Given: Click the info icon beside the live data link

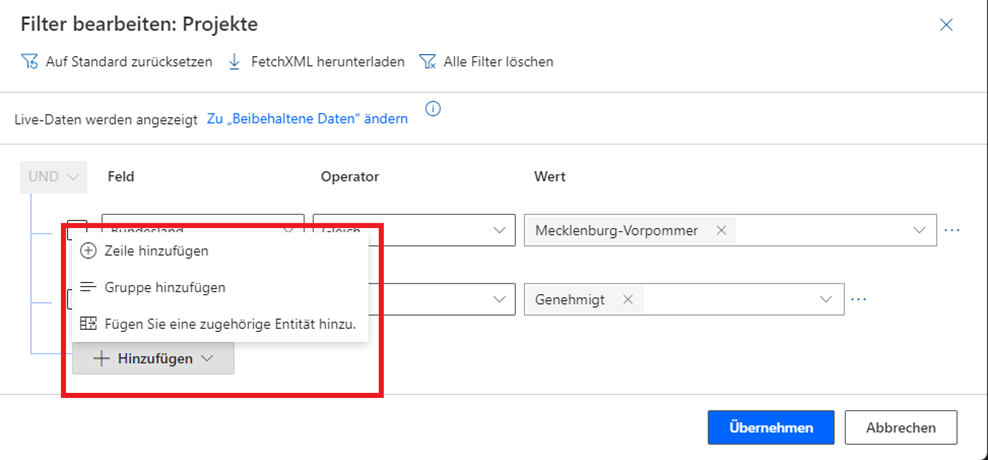Looking at the screenshot, I should pos(433,110).
